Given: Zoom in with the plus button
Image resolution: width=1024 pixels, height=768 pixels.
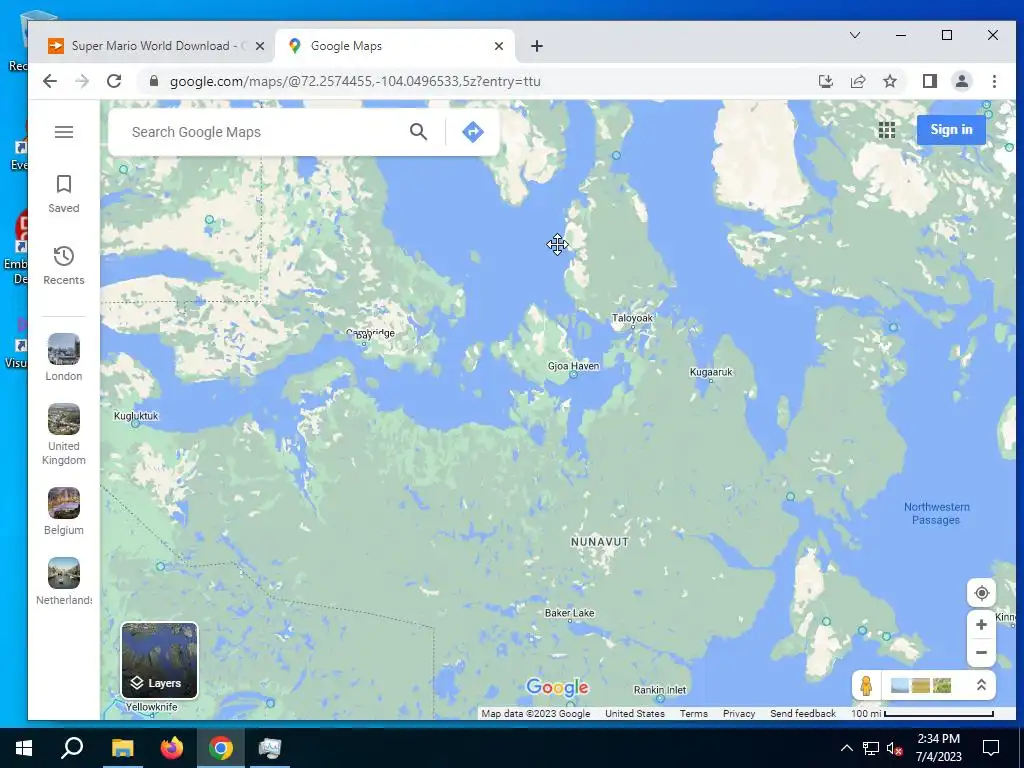Looking at the screenshot, I should pyautogui.click(x=981, y=625).
